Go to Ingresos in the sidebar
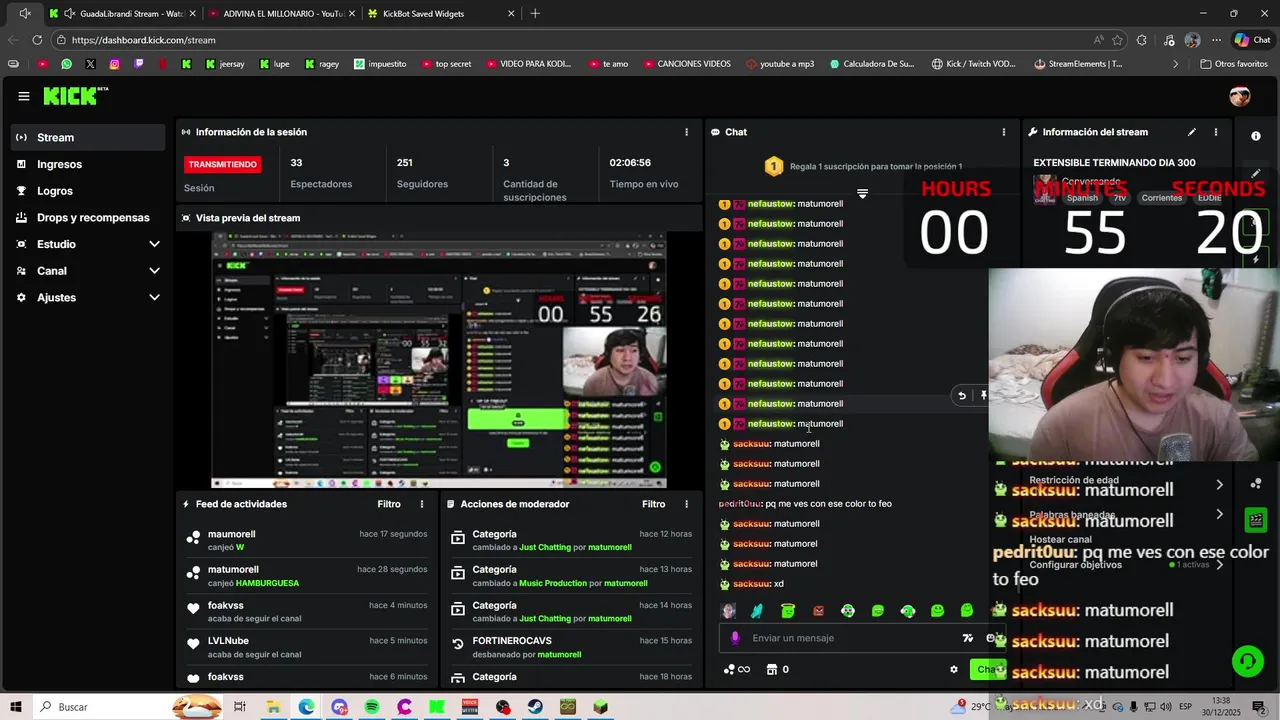Viewport: 1280px width, 720px height. point(88,164)
